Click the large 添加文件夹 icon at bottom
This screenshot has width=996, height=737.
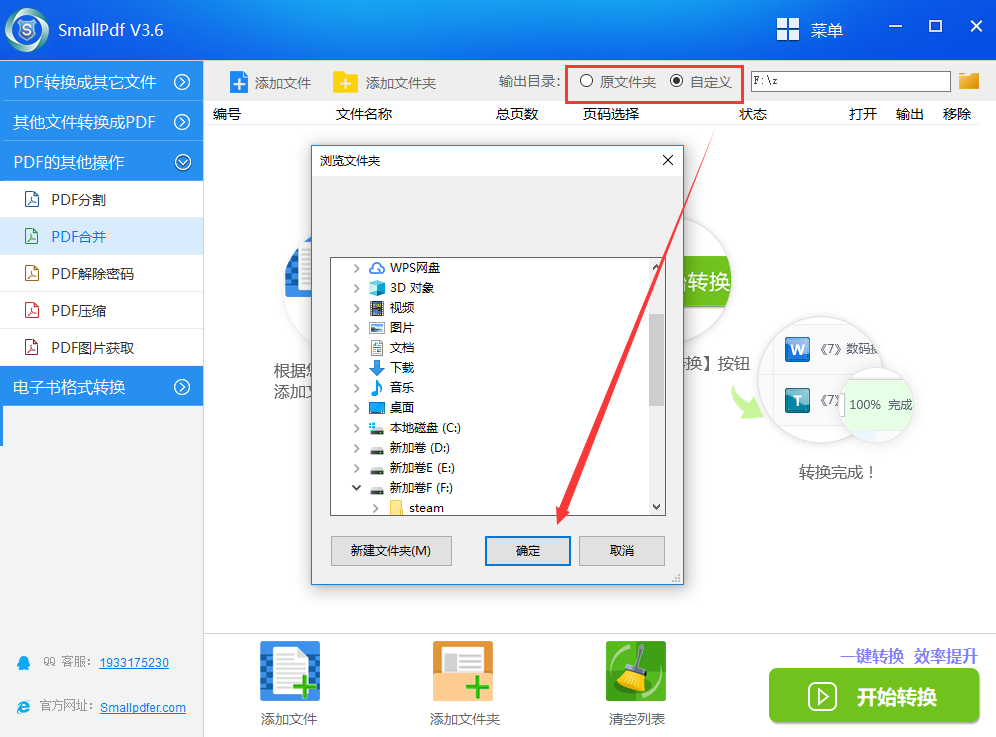point(463,671)
